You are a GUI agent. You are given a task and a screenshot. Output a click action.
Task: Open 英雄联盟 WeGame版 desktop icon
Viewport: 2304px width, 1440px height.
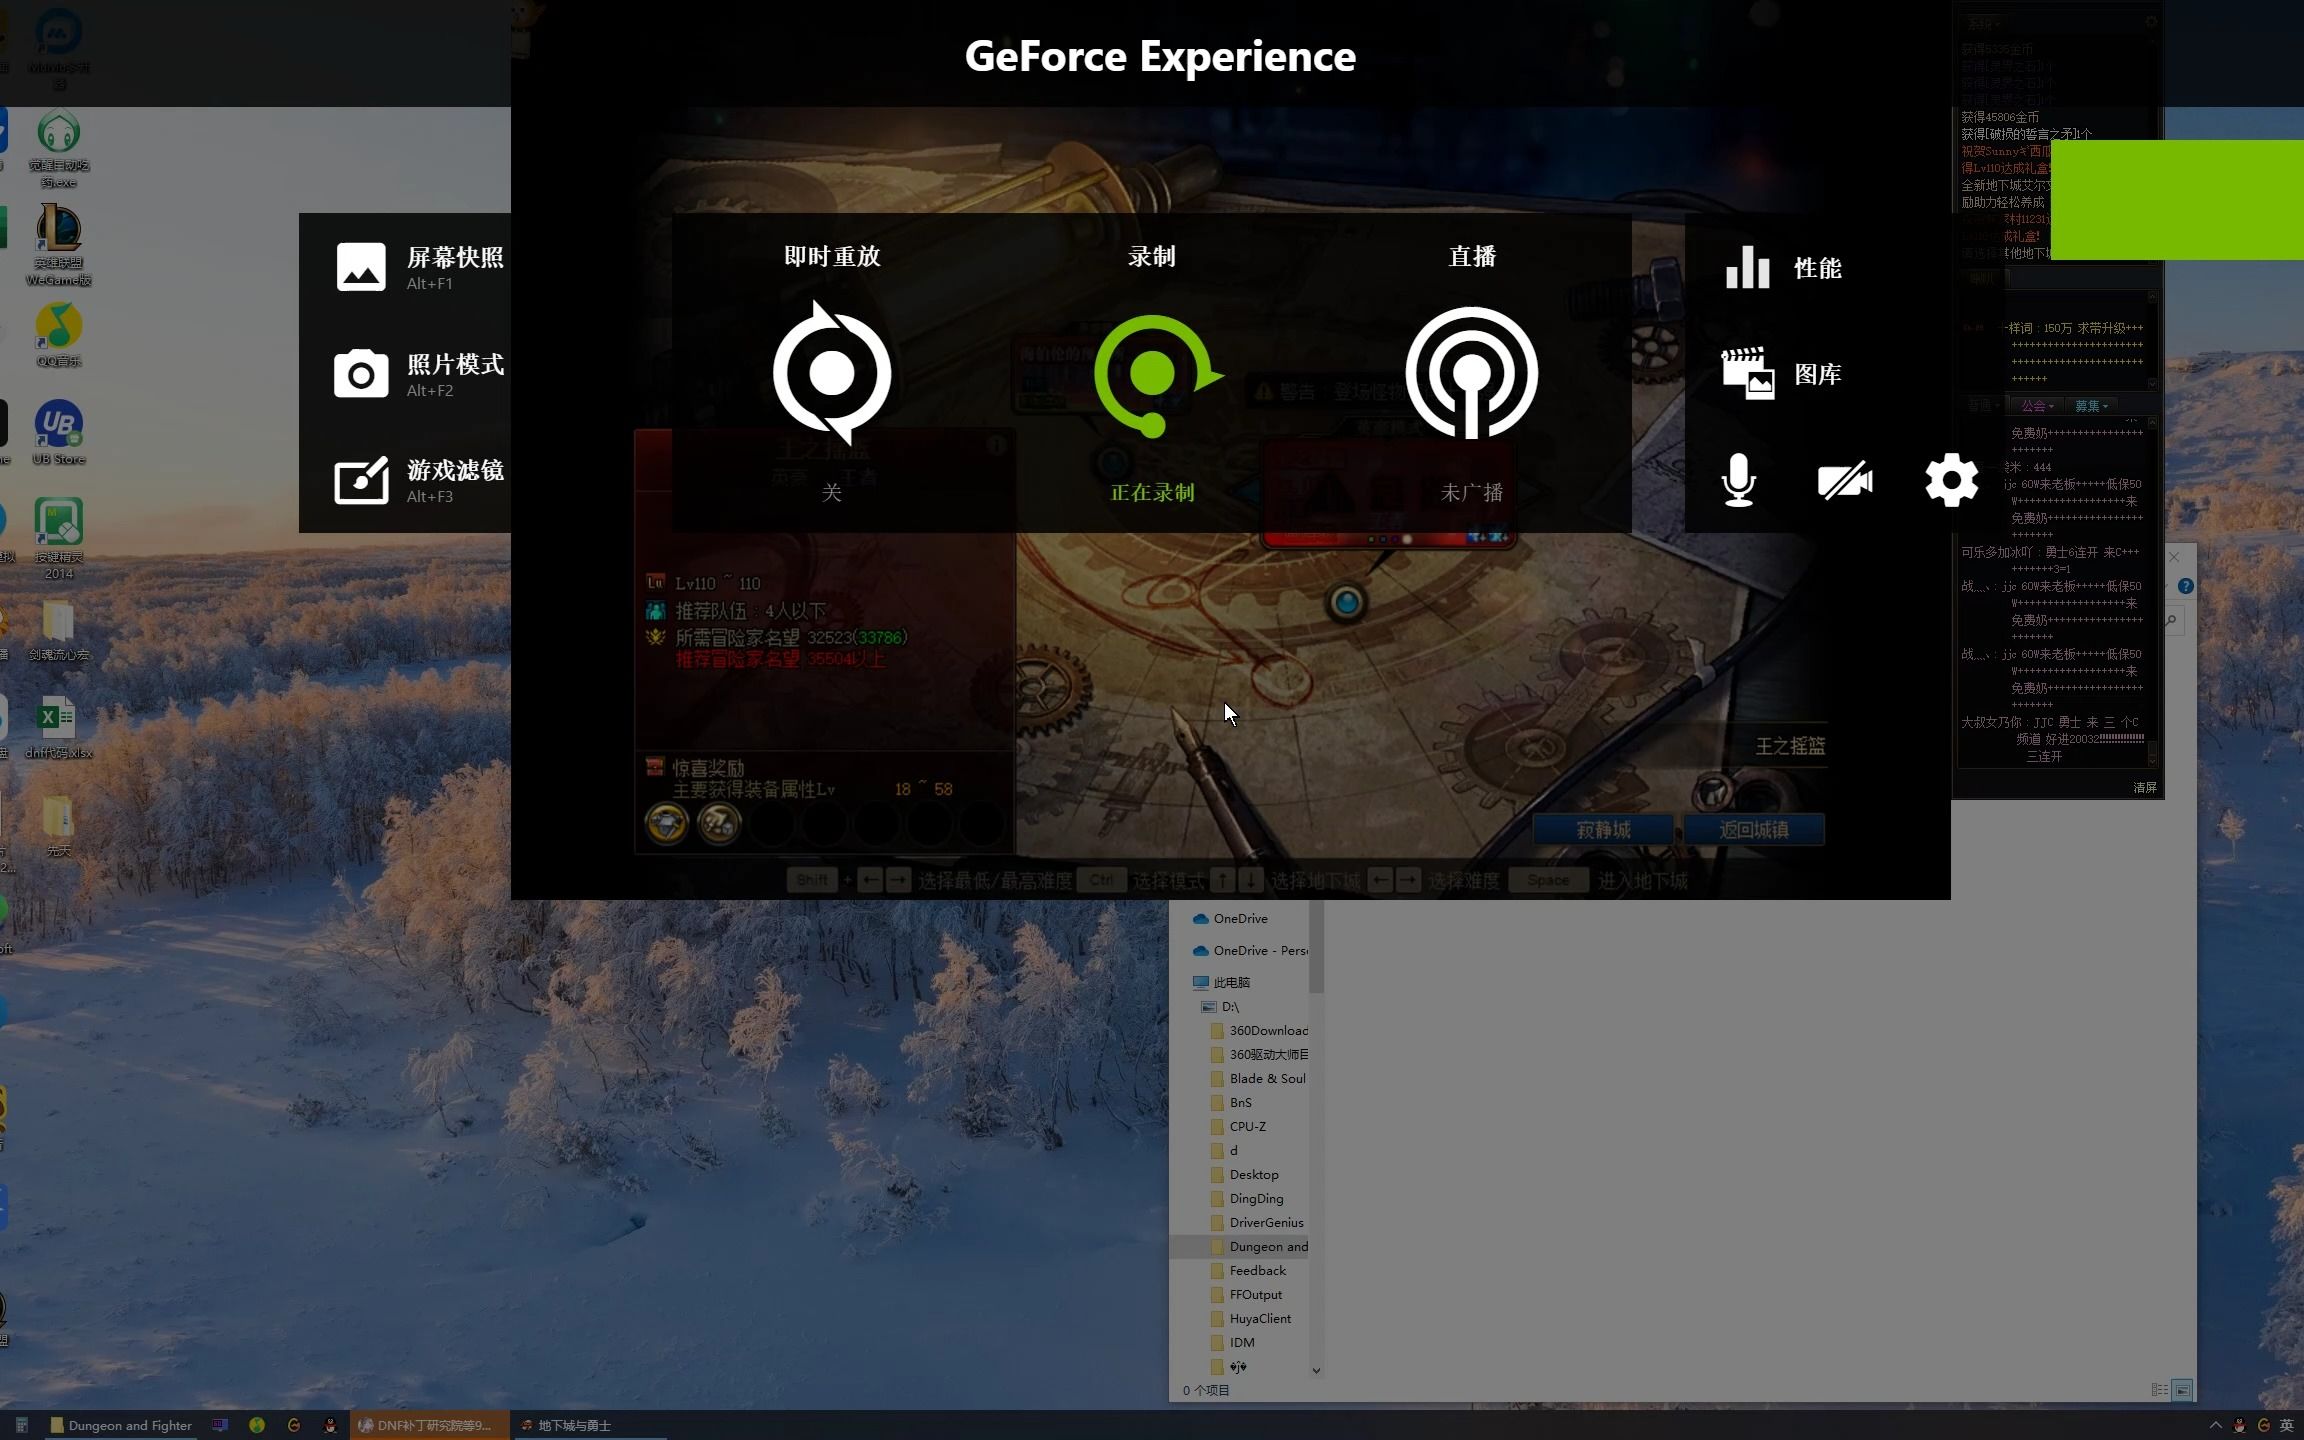point(59,246)
